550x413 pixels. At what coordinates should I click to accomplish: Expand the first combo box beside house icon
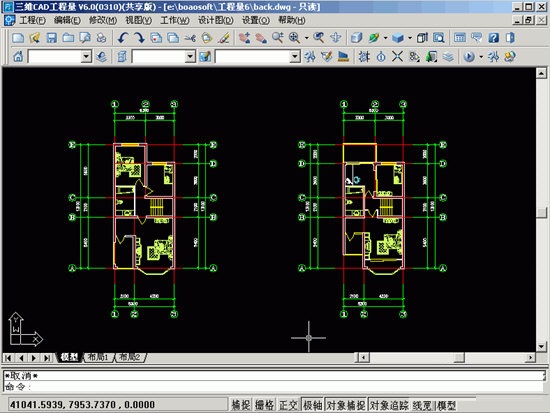(x=86, y=56)
